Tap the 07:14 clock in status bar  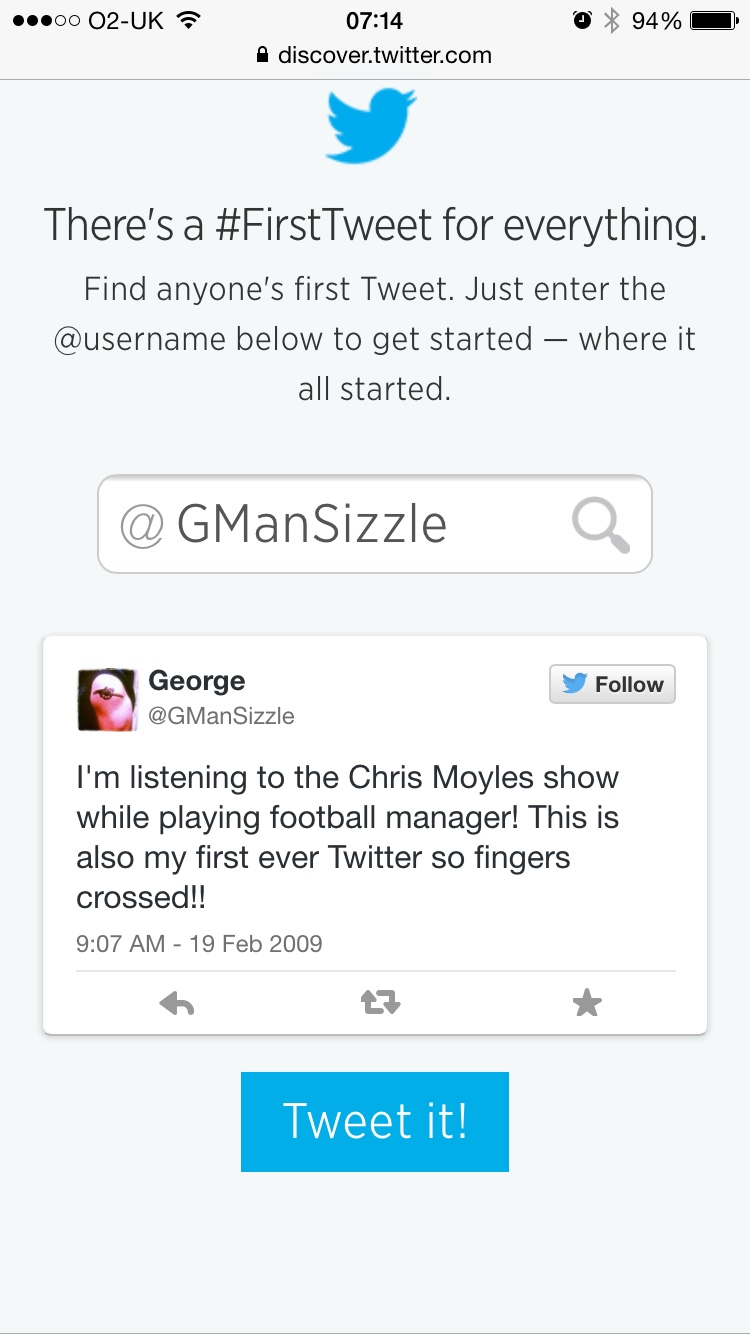tap(375, 21)
